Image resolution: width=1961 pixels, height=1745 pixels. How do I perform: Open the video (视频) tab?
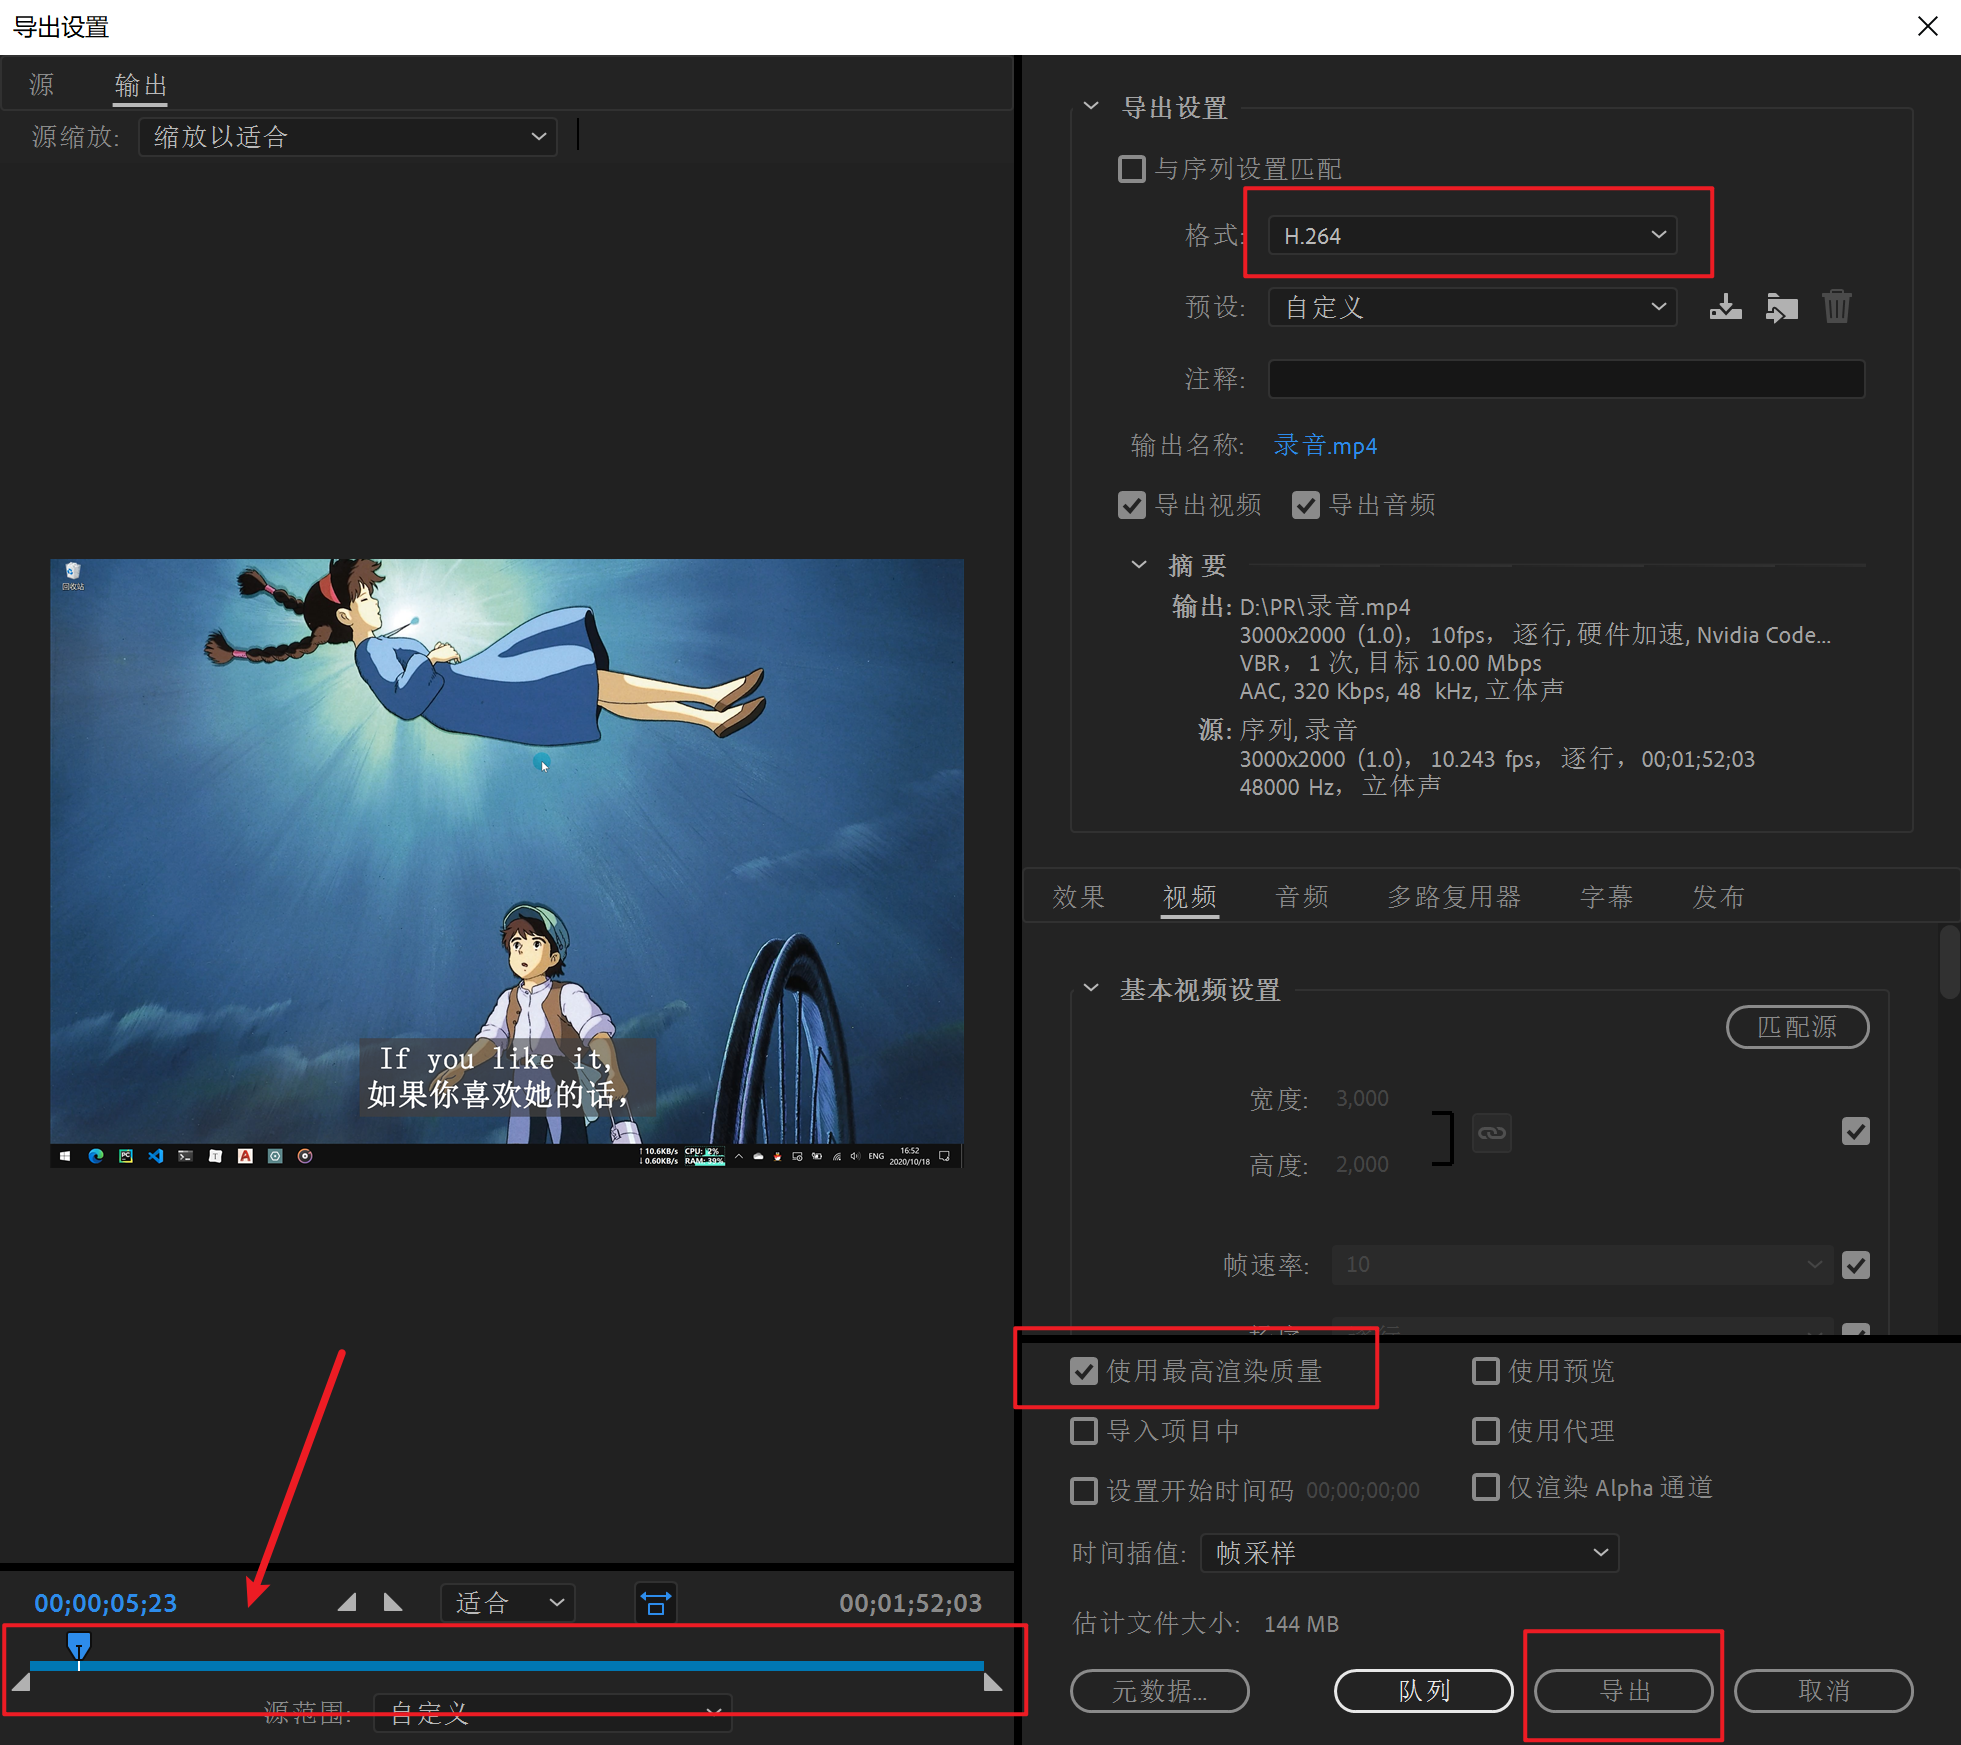(x=1190, y=897)
